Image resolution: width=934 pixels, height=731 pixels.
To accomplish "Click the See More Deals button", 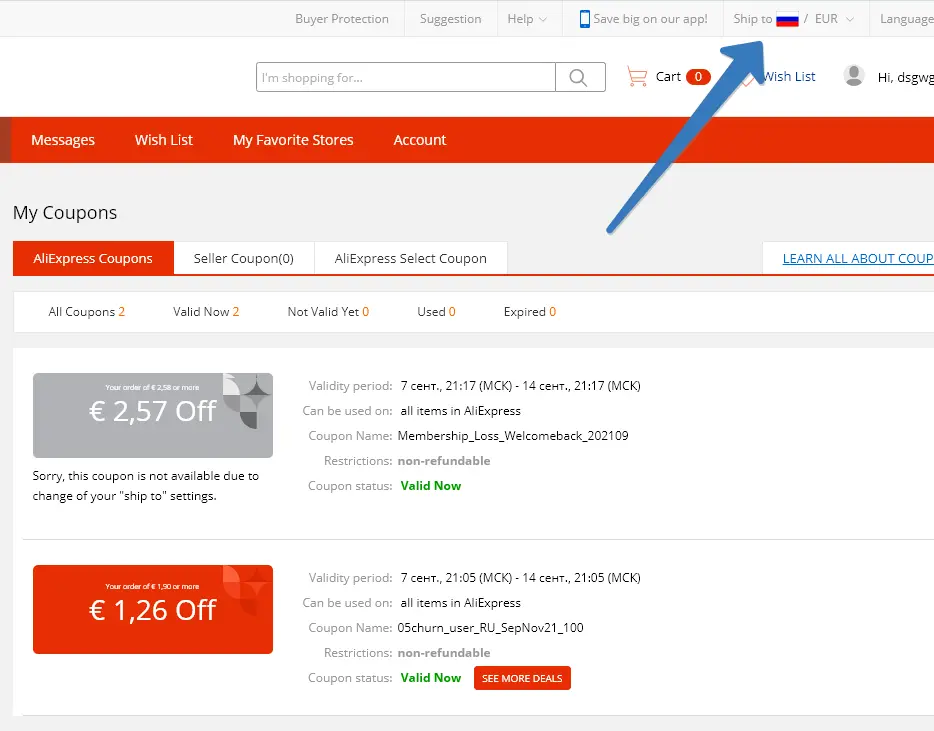I will pos(522,678).
